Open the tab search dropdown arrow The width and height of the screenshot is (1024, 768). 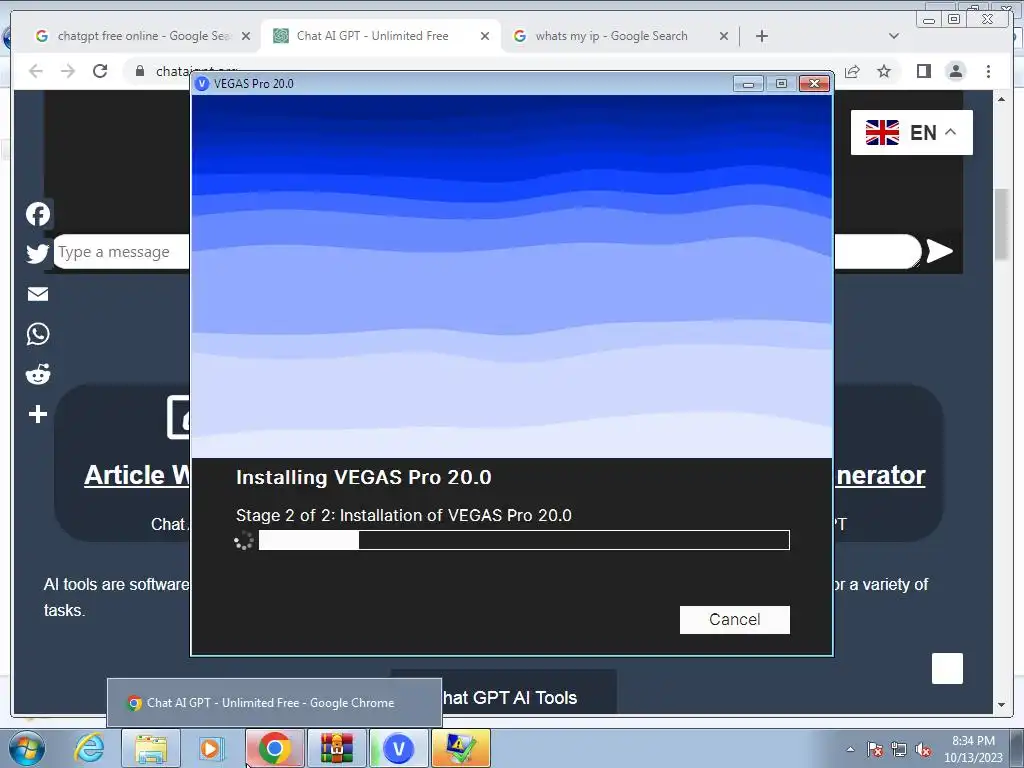coord(894,36)
